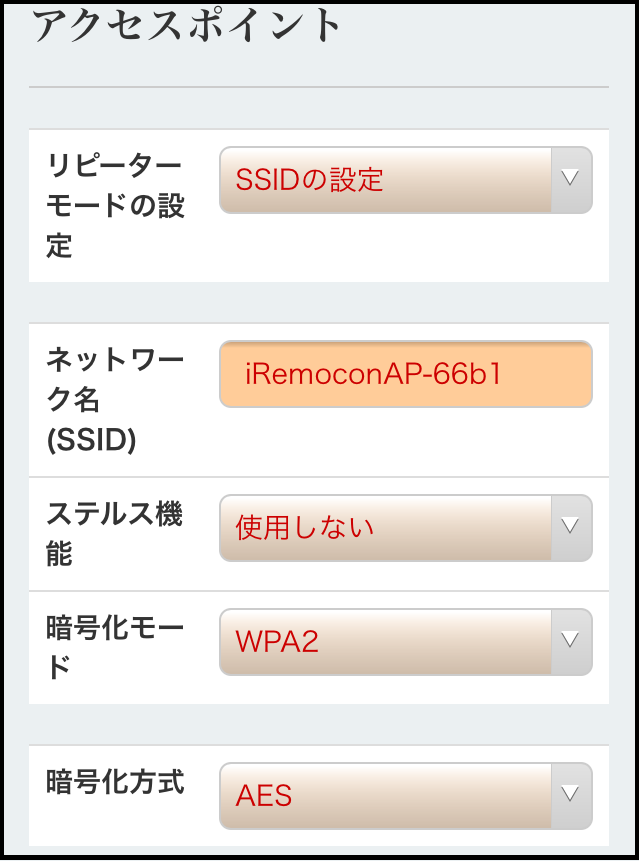Open the repeater mode SSIDの設定 selector
639x861 pixels.
point(385,180)
